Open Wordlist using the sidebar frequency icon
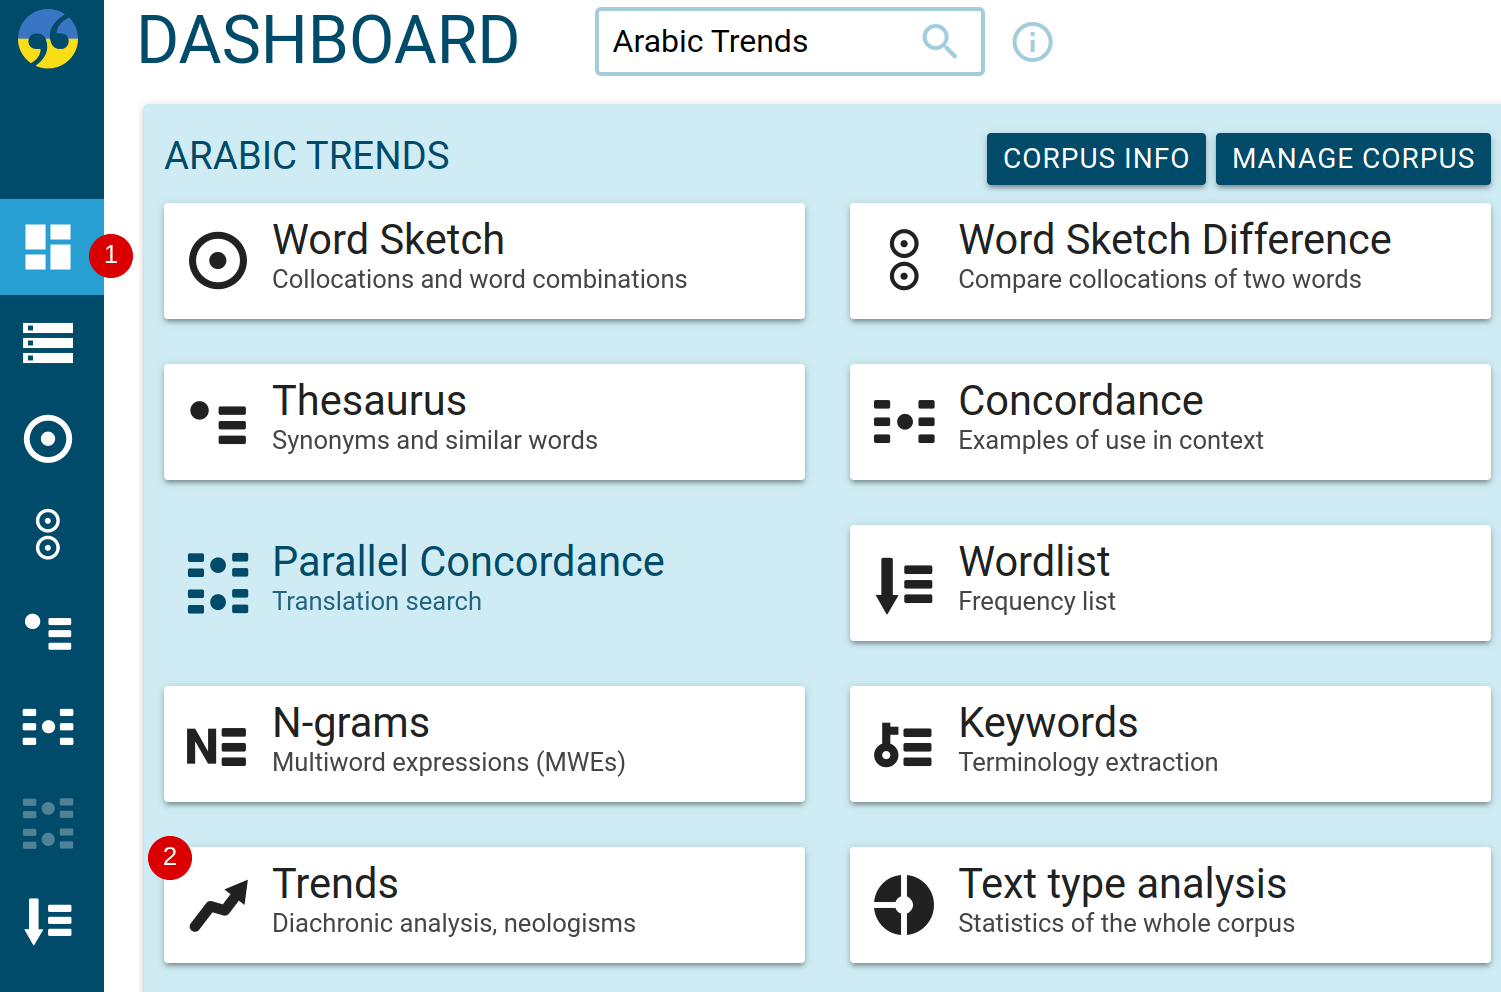This screenshot has width=1501, height=992. click(x=48, y=920)
